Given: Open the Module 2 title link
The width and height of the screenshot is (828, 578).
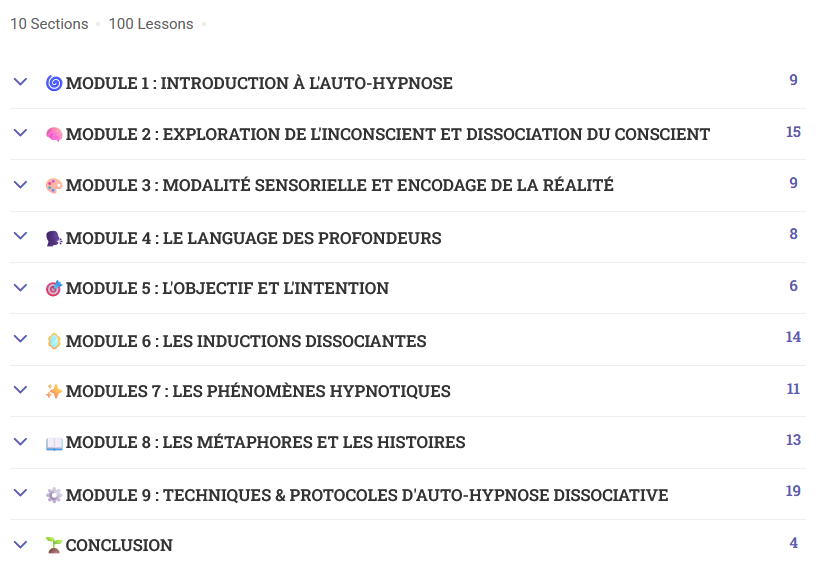Looking at the screenshot, I should click(390, 133).
